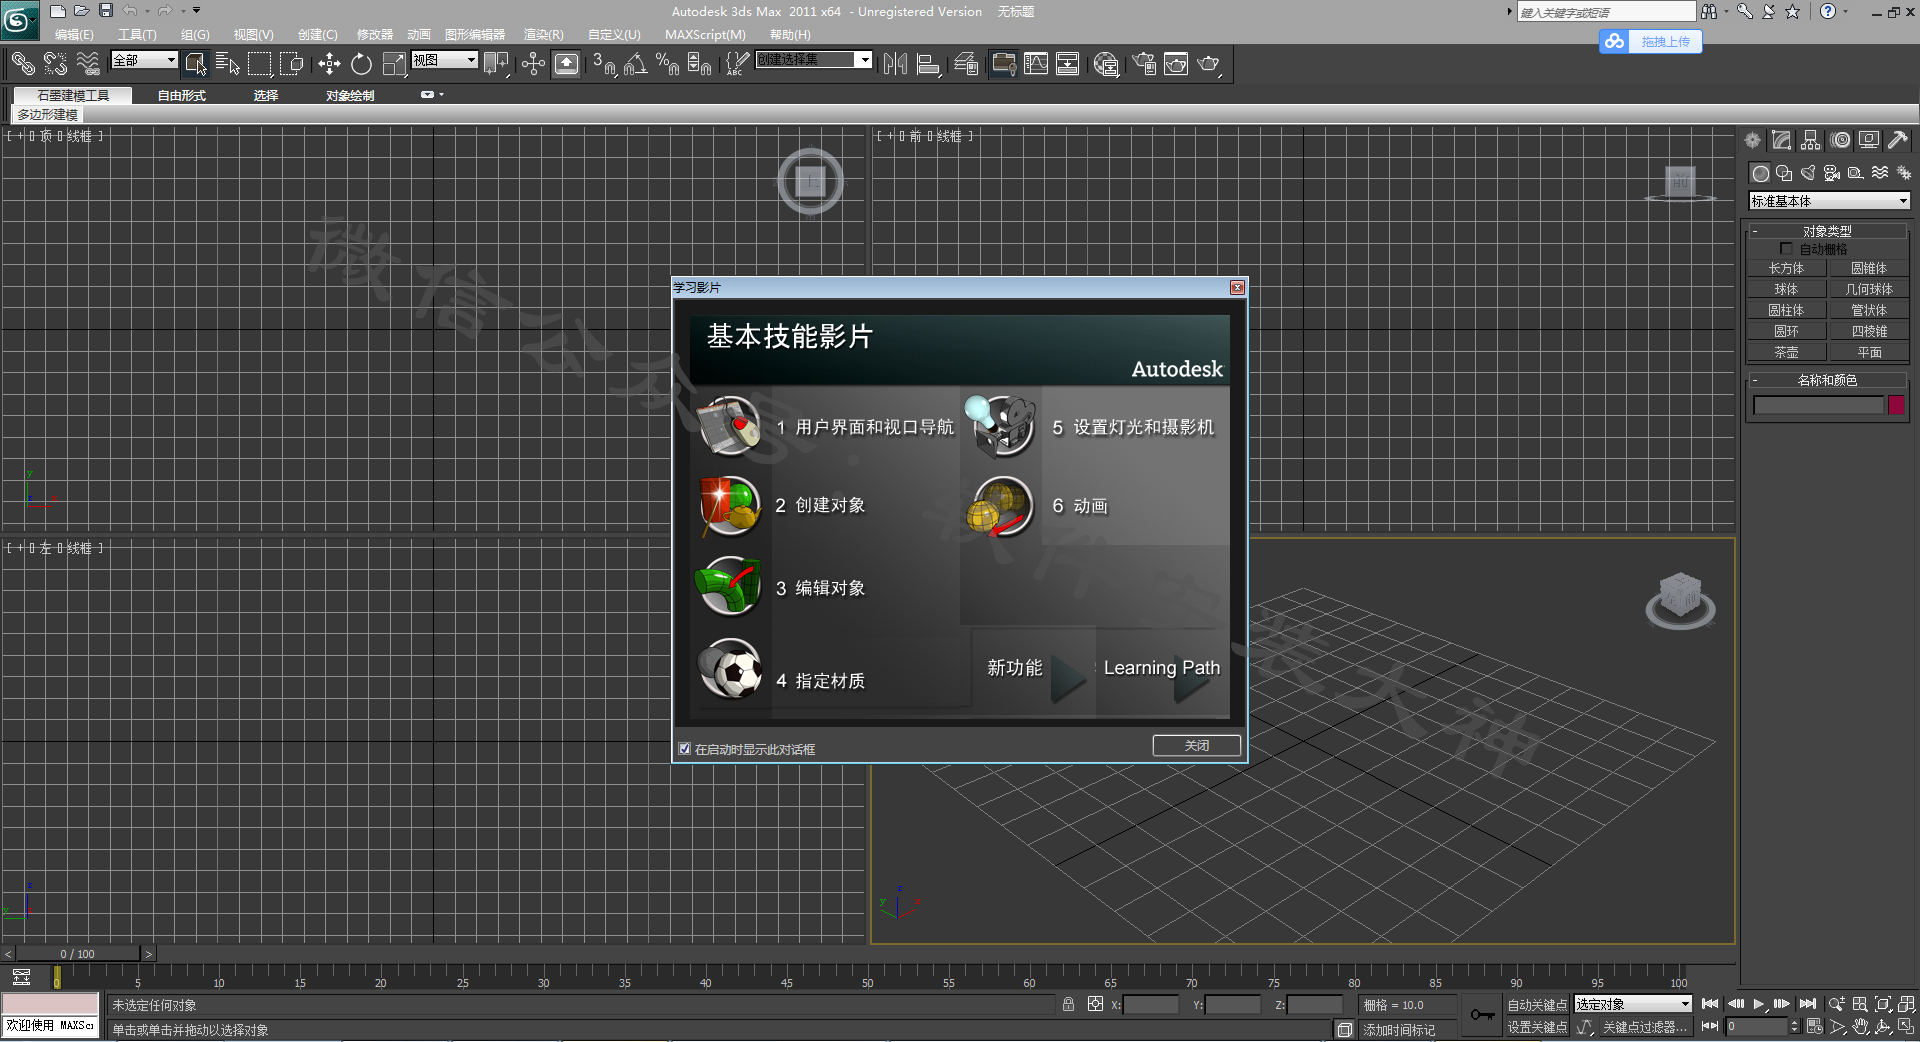Toggle Percent Snap
The width and height of the screenshot is (1920, 1042).
click(667, 64)
